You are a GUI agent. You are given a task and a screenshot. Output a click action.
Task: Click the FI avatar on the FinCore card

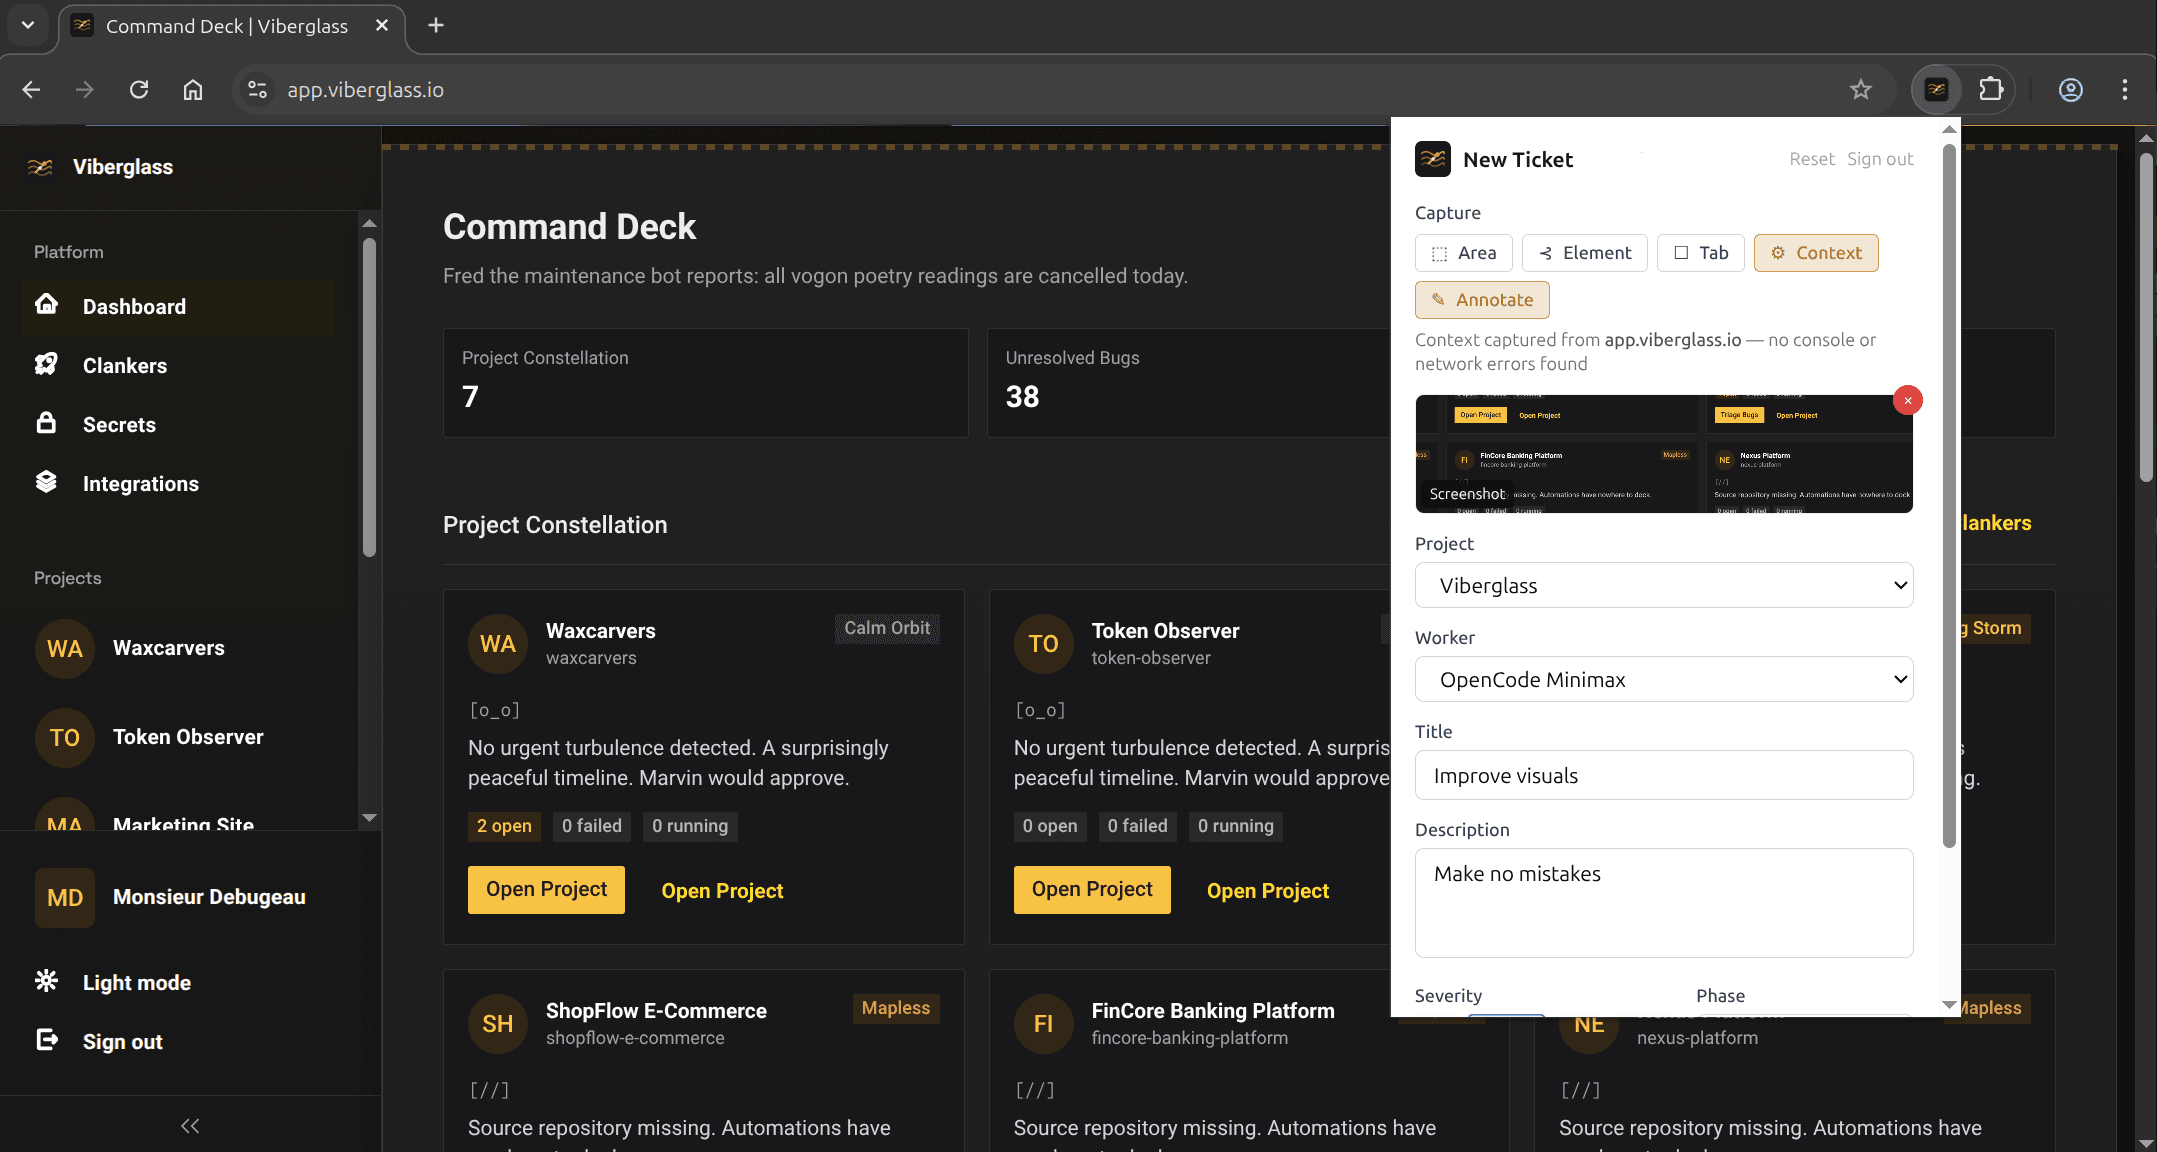tap(1043, 1024)
